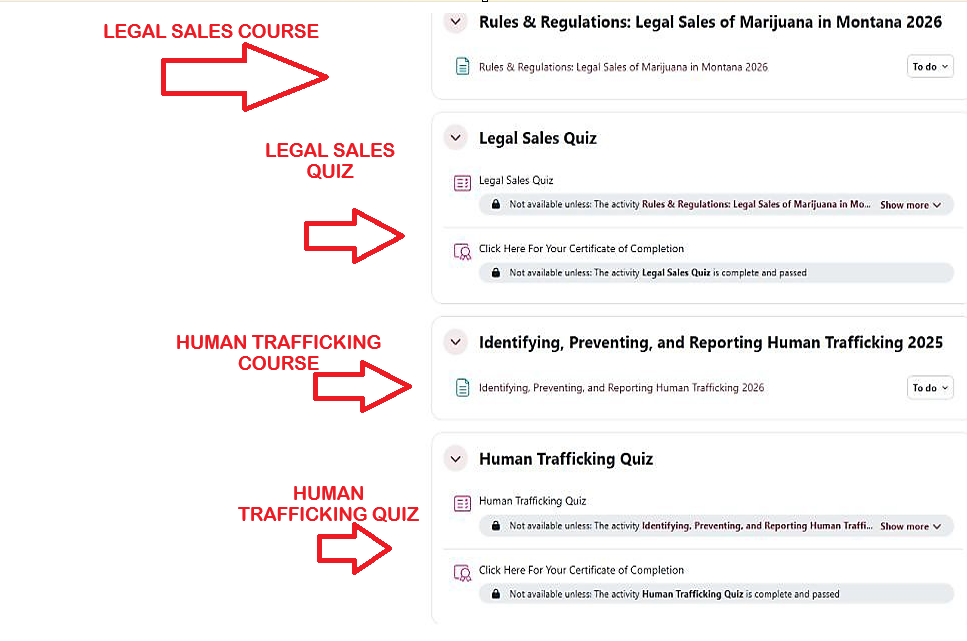Open the To do dropdown for Human Trafficking course
Viewport: 967px width, 641px height.
click(x=929, y=387)
